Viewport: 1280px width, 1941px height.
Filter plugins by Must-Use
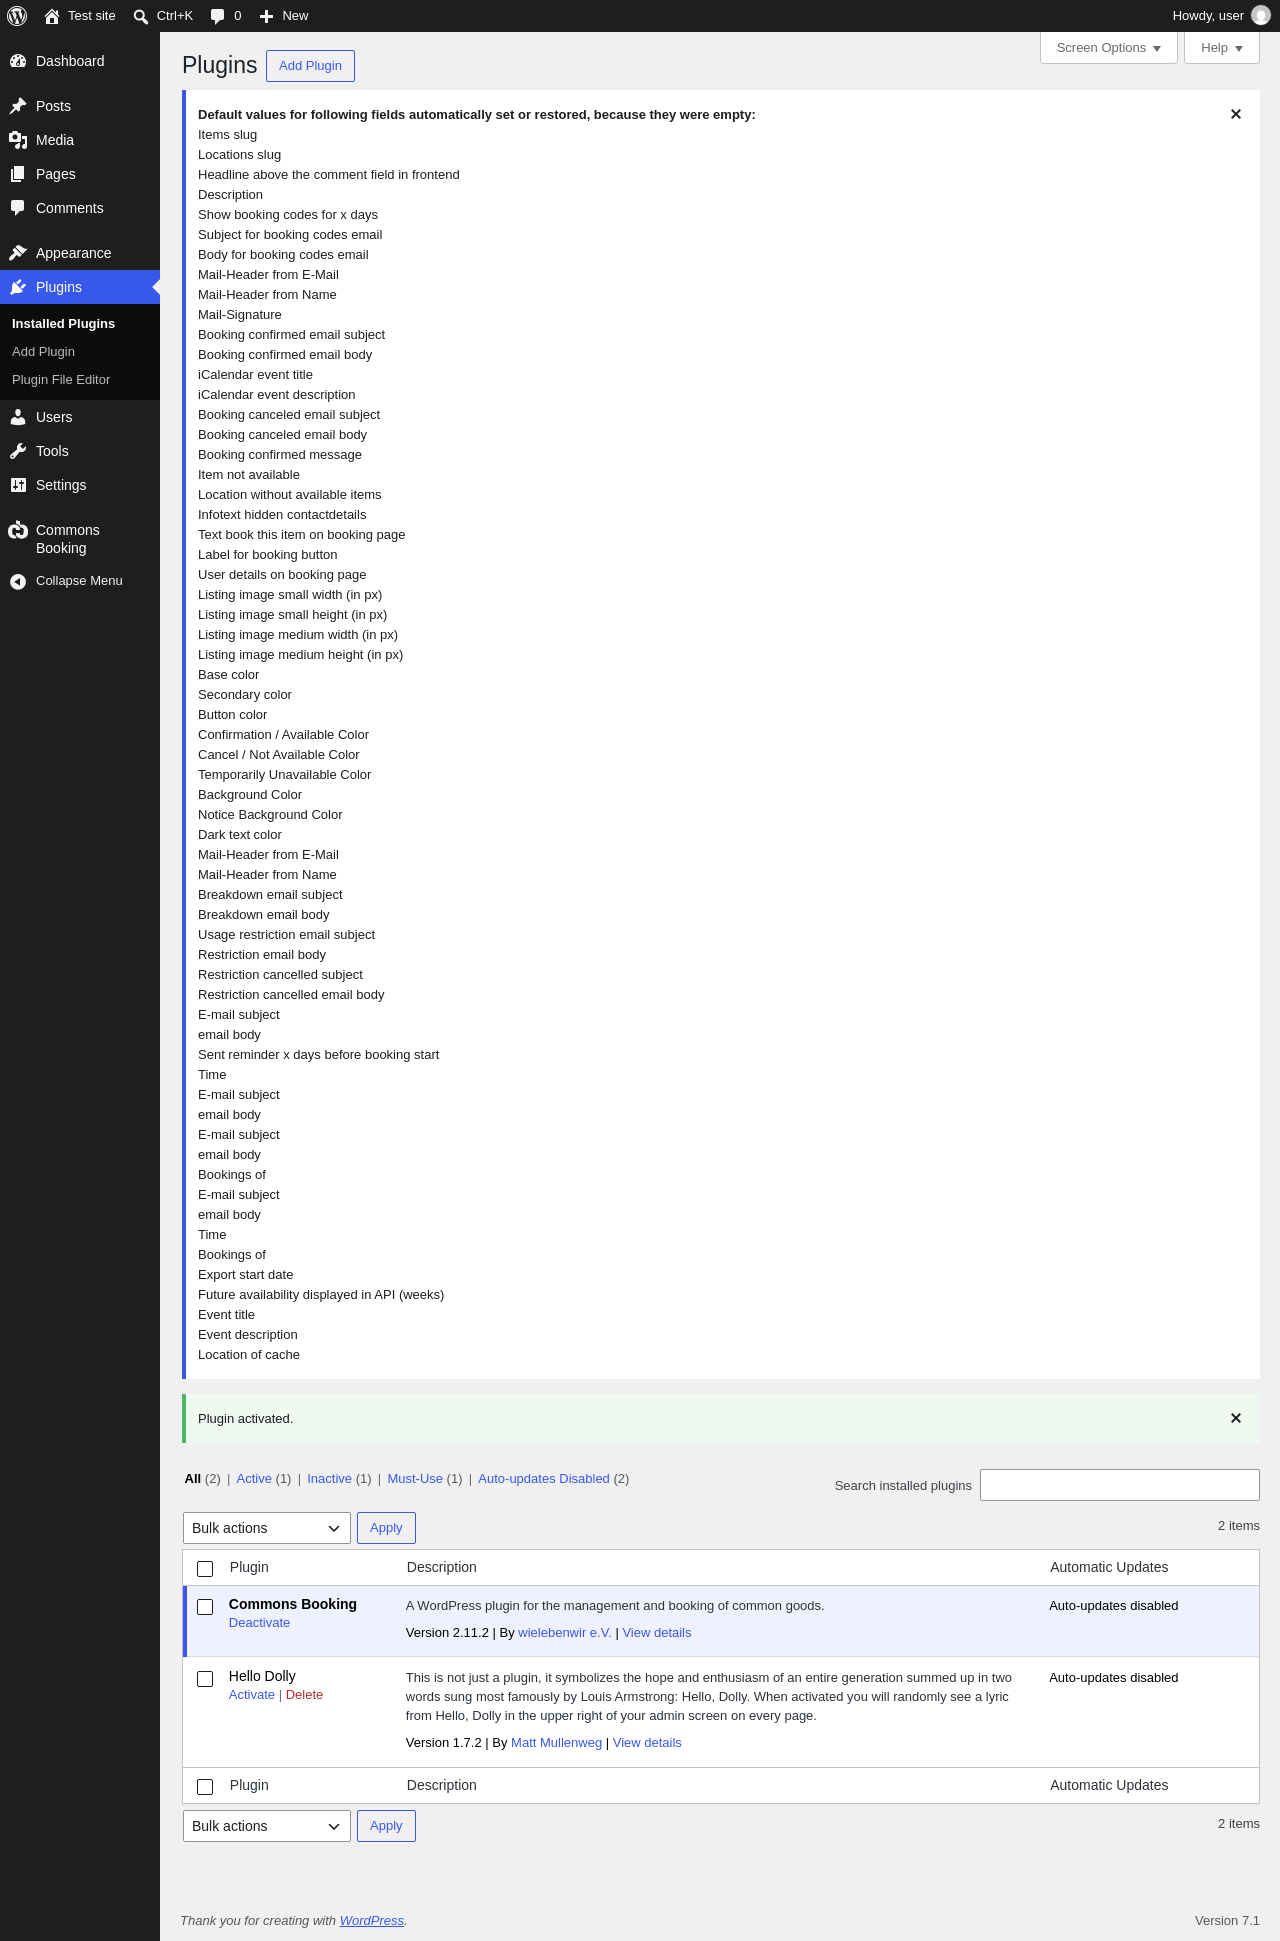point(415,1479)
